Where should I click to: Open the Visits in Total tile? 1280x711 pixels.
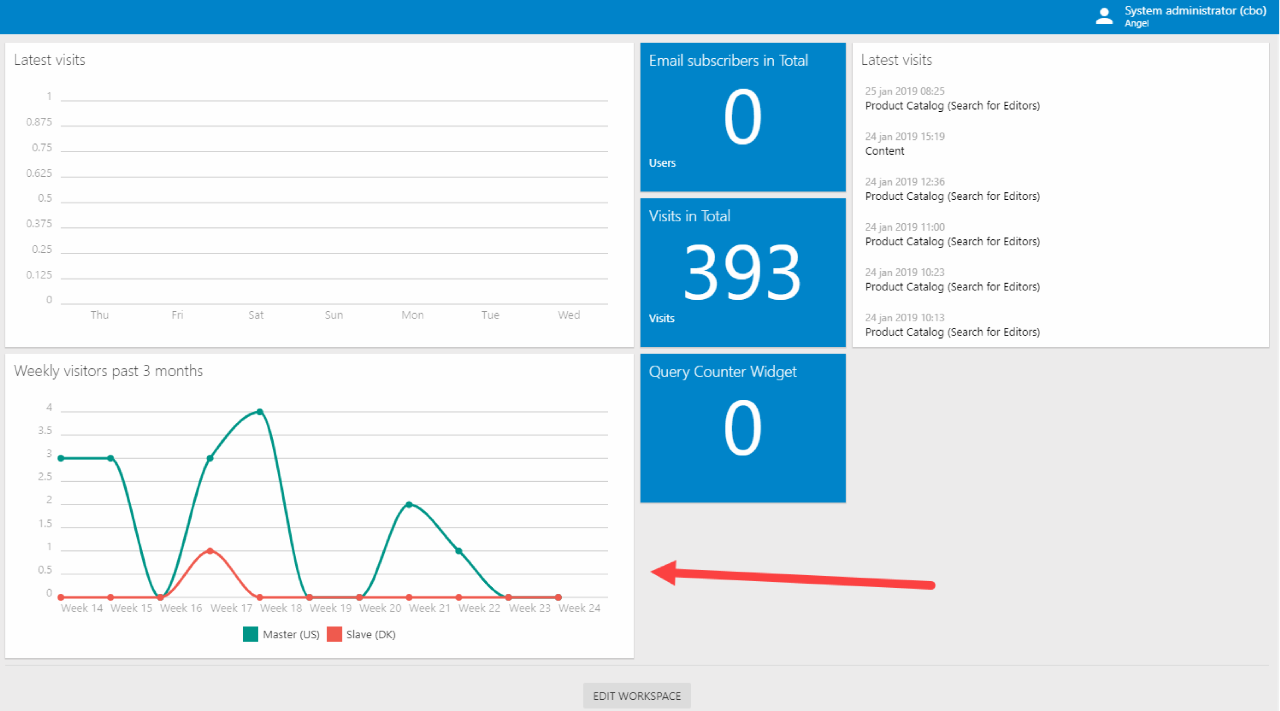[743, 272]
